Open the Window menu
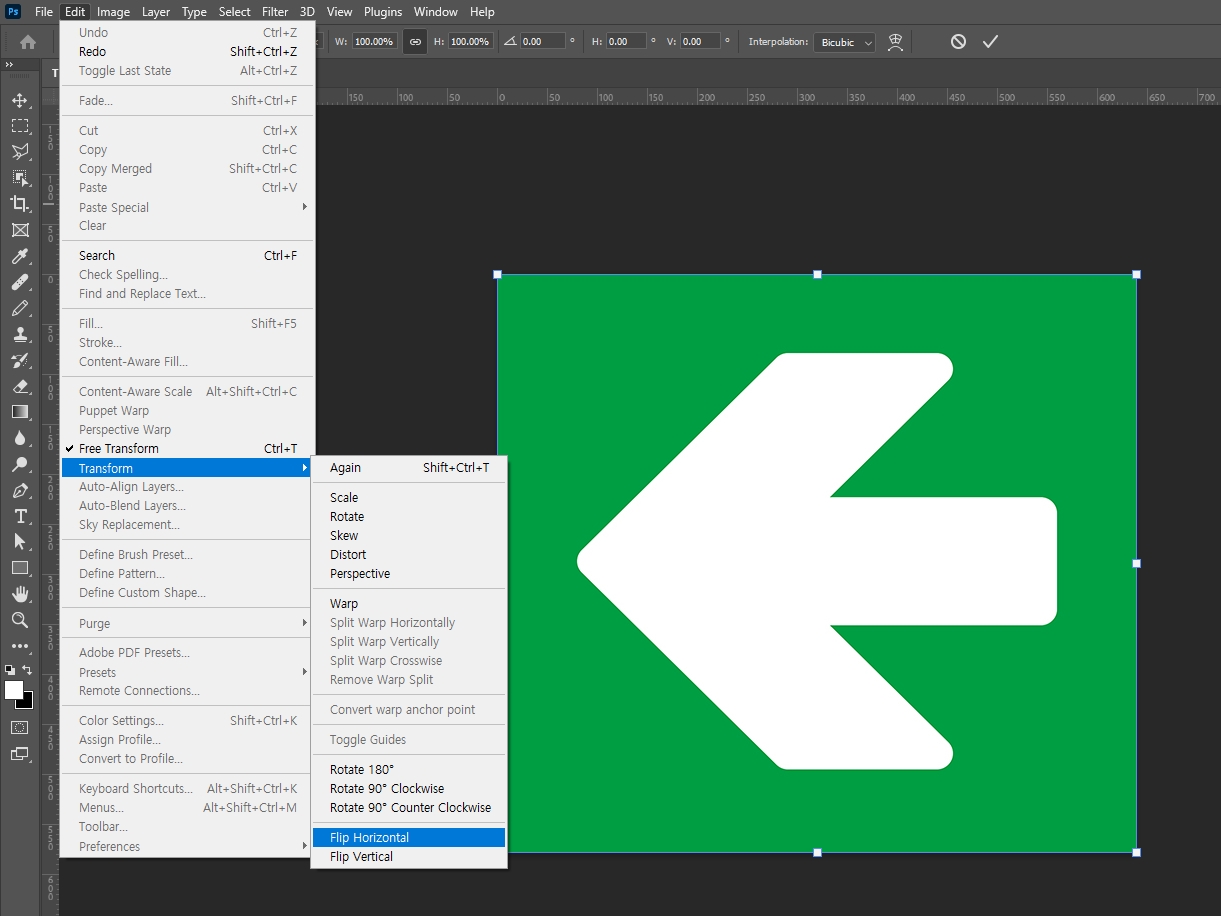The image size is (1221, 916). pos(435,12)
